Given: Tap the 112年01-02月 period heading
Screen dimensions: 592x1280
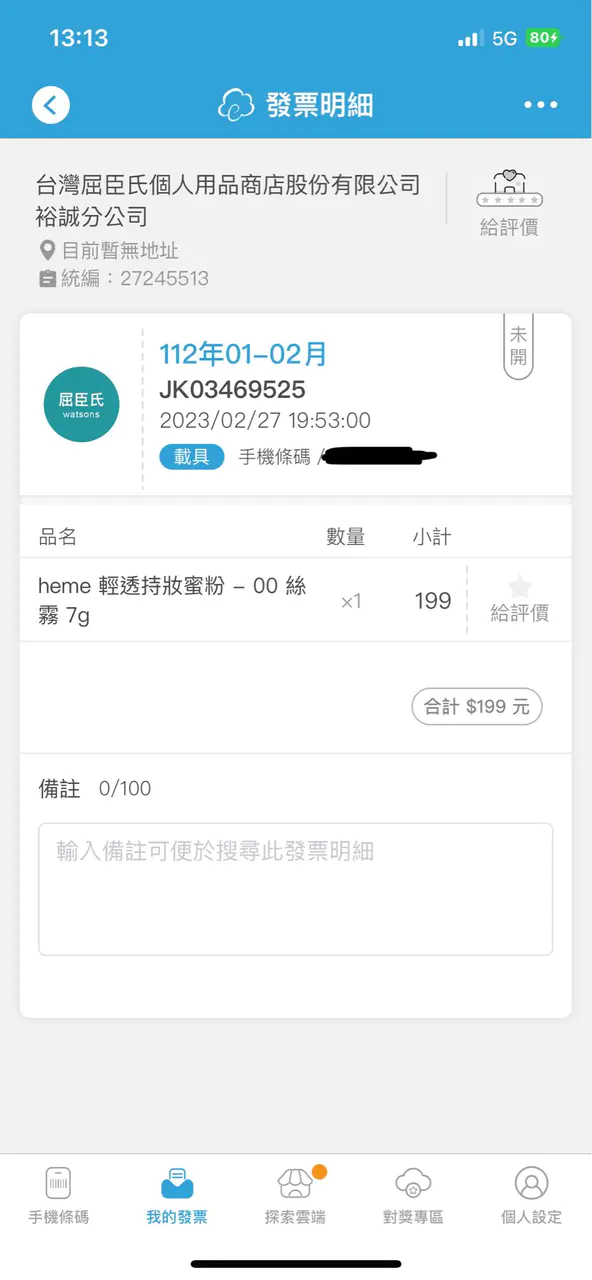Looking at the screenshot, I should pos(243,353).
